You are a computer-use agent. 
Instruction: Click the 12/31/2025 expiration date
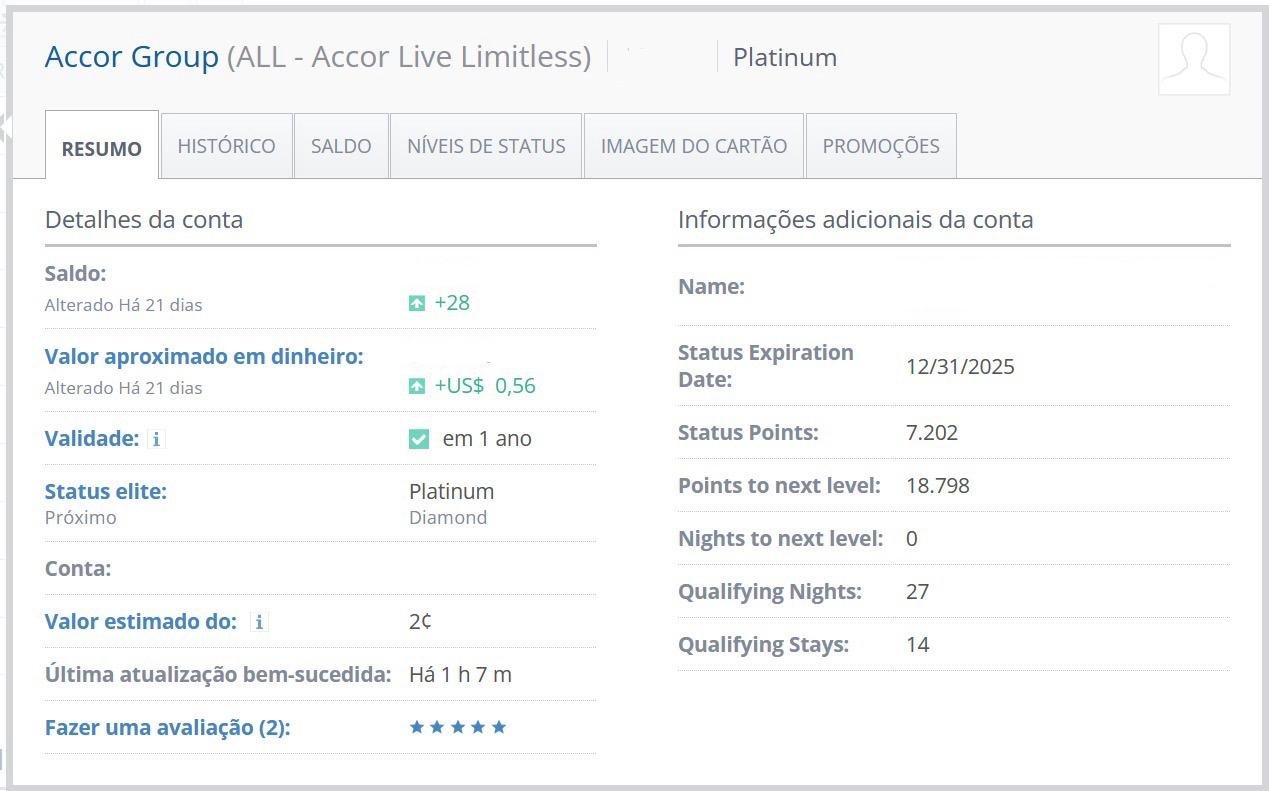[960, 366]
